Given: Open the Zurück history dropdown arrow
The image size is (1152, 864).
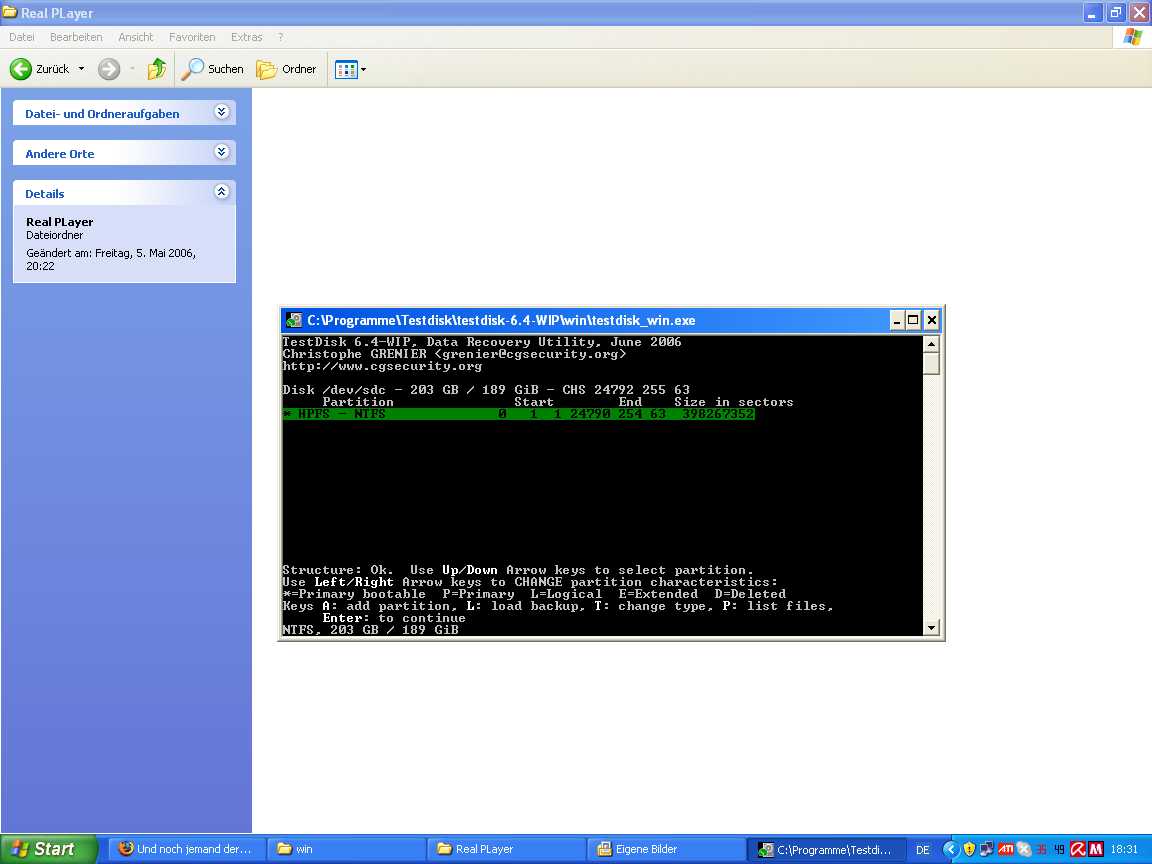Looking at the screenshot, I should click(x=82, y=69).
